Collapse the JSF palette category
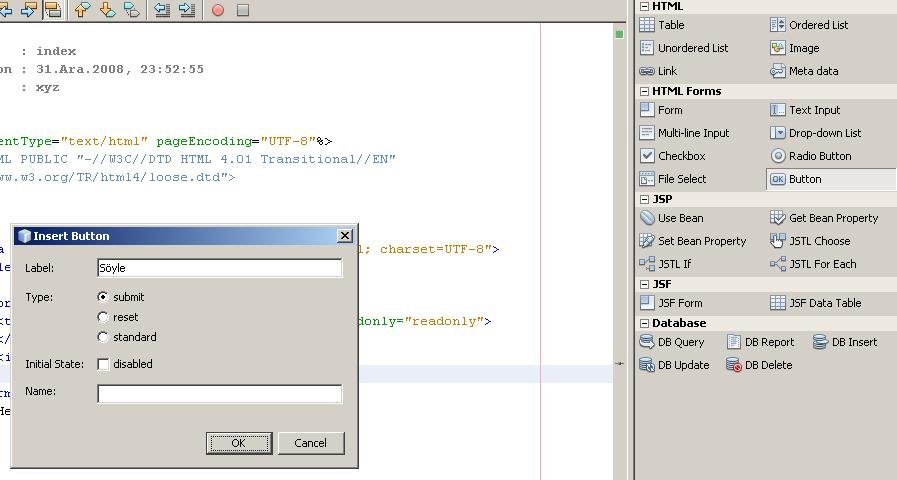This screenshot has width=897, height=480. (x=645, y=284)
